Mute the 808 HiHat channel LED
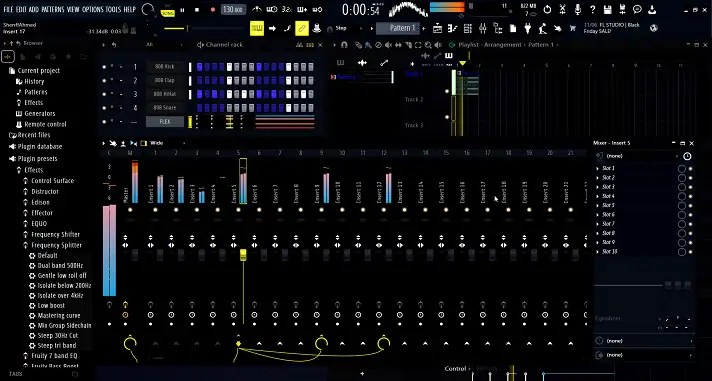This screenshot has width=712, height=381. (104, 94)
